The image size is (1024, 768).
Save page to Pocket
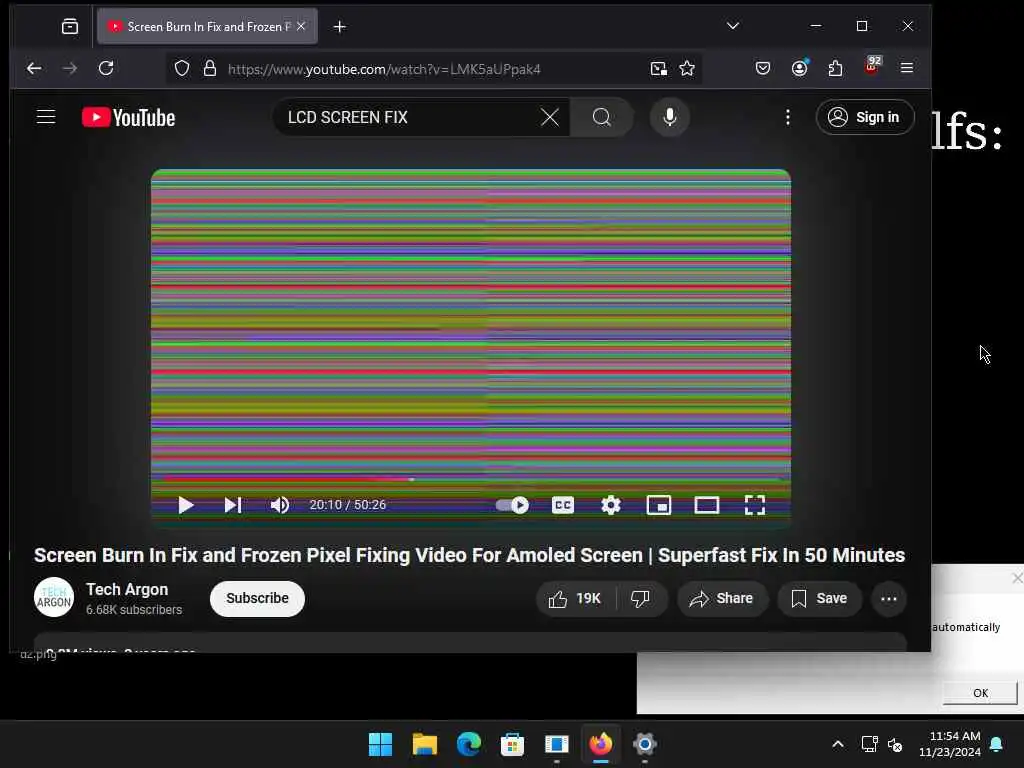click(763, 68)
